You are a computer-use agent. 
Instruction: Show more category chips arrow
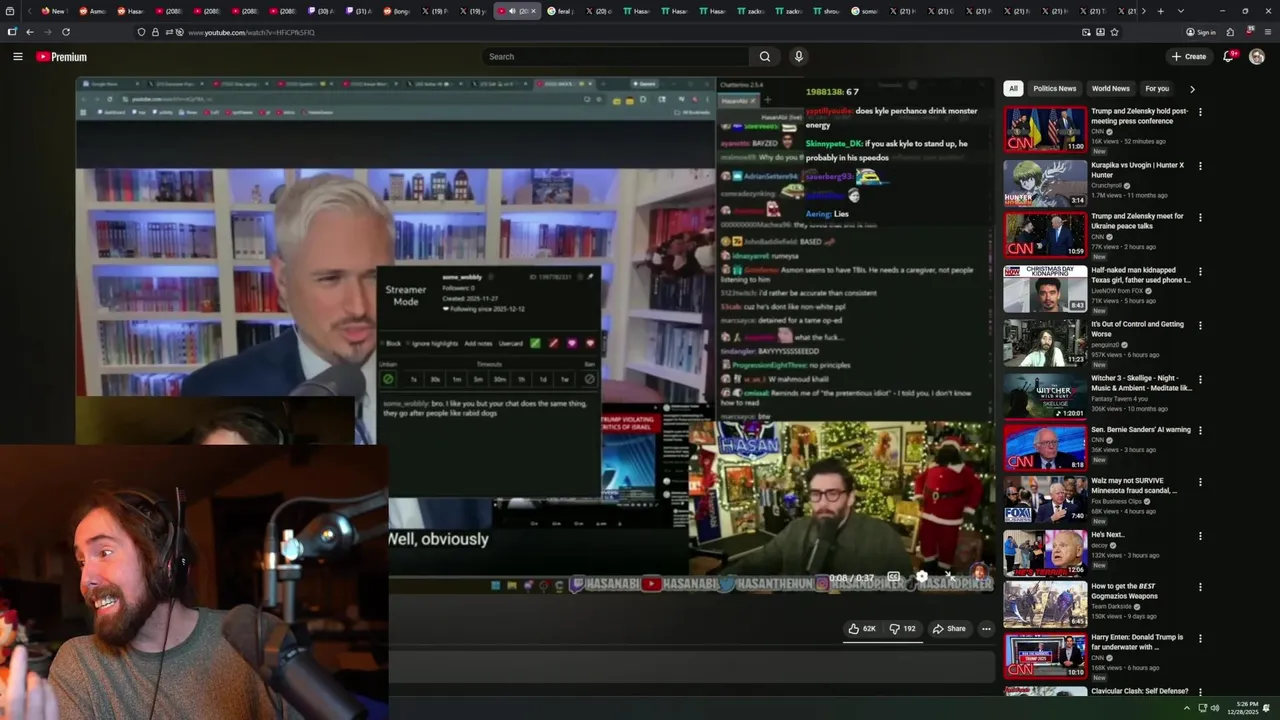coord(1192,89)
